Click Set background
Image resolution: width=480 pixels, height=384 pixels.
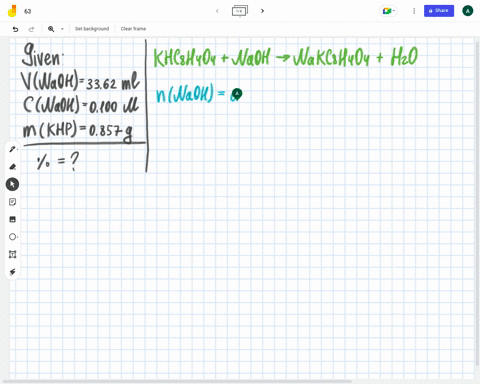tap(92, 29)
